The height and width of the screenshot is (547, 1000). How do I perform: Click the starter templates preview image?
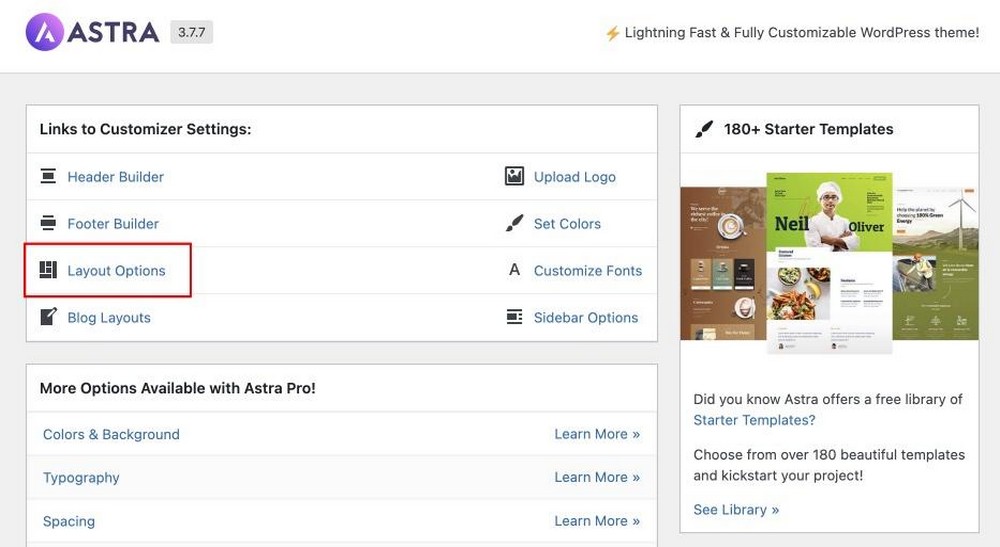coord(829,262)
